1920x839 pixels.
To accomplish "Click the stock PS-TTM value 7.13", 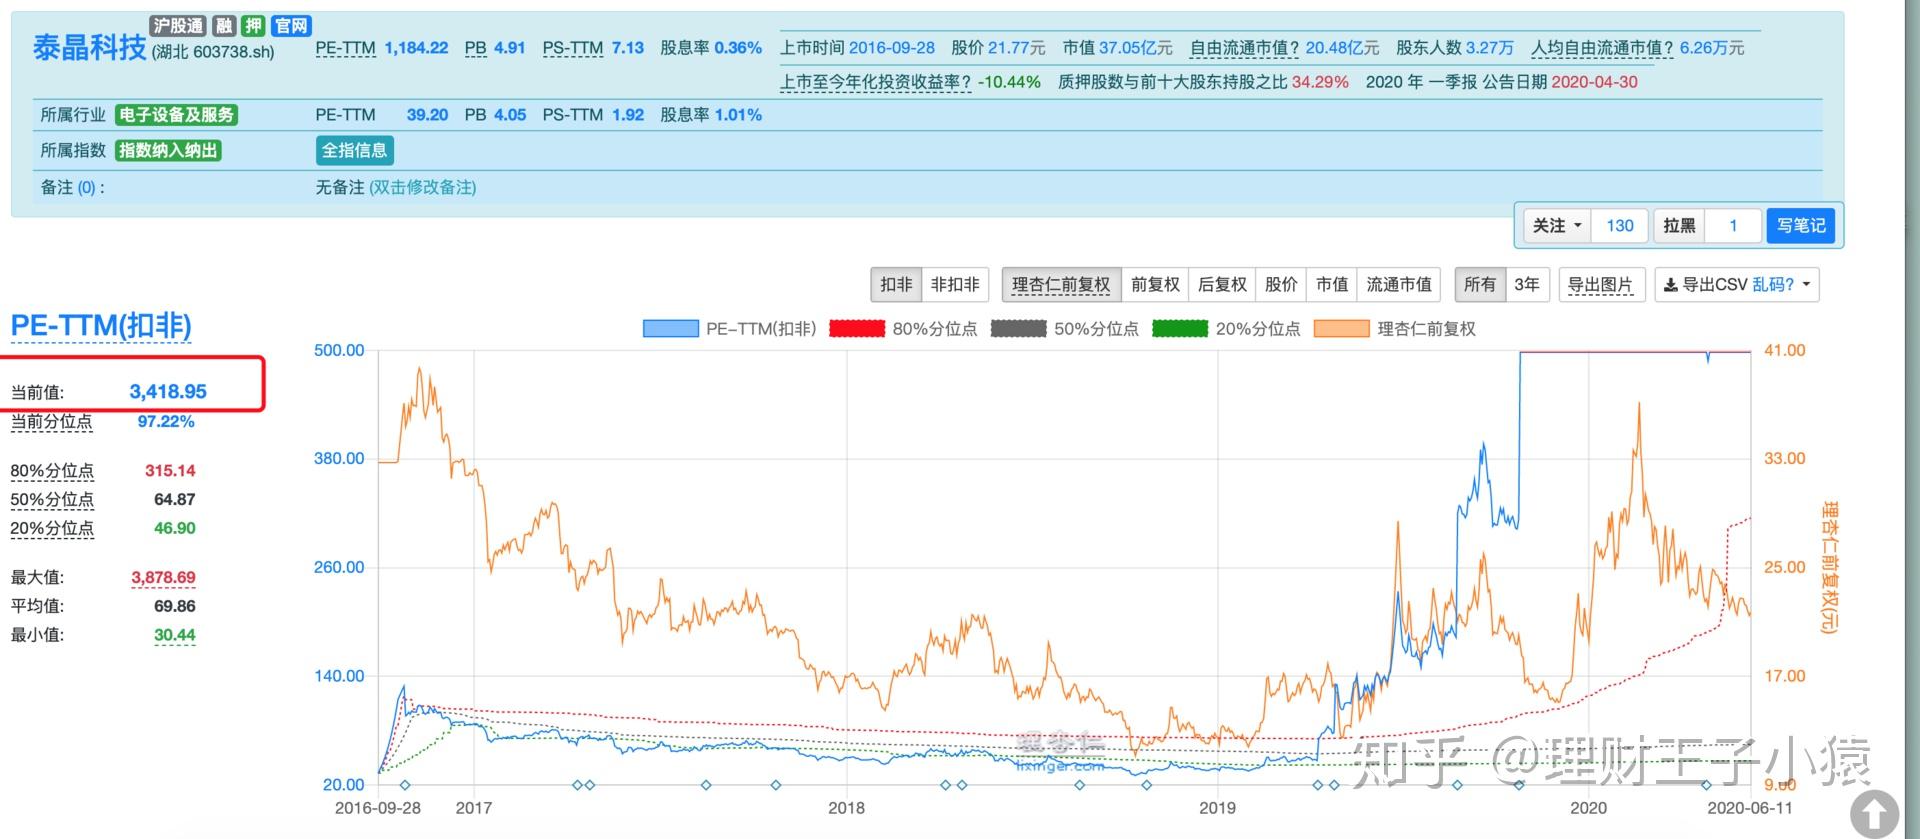I will tap(628, 48).
